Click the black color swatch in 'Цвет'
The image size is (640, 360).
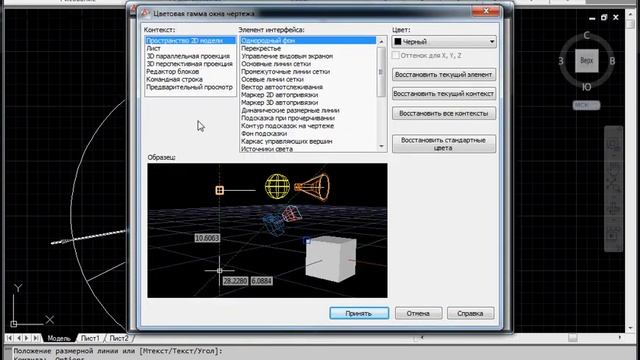click(x=398, y=42)
